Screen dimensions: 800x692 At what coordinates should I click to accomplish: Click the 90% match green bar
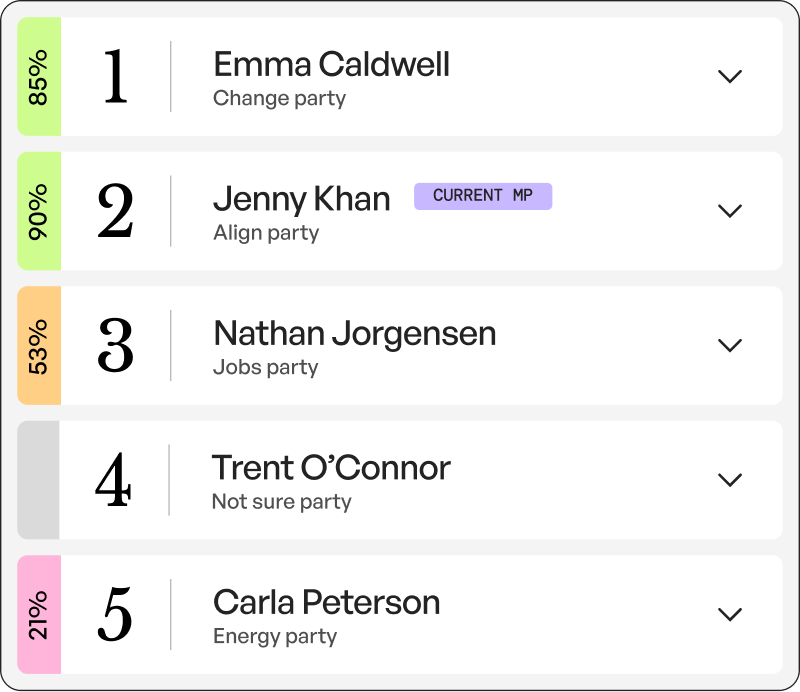39,211
